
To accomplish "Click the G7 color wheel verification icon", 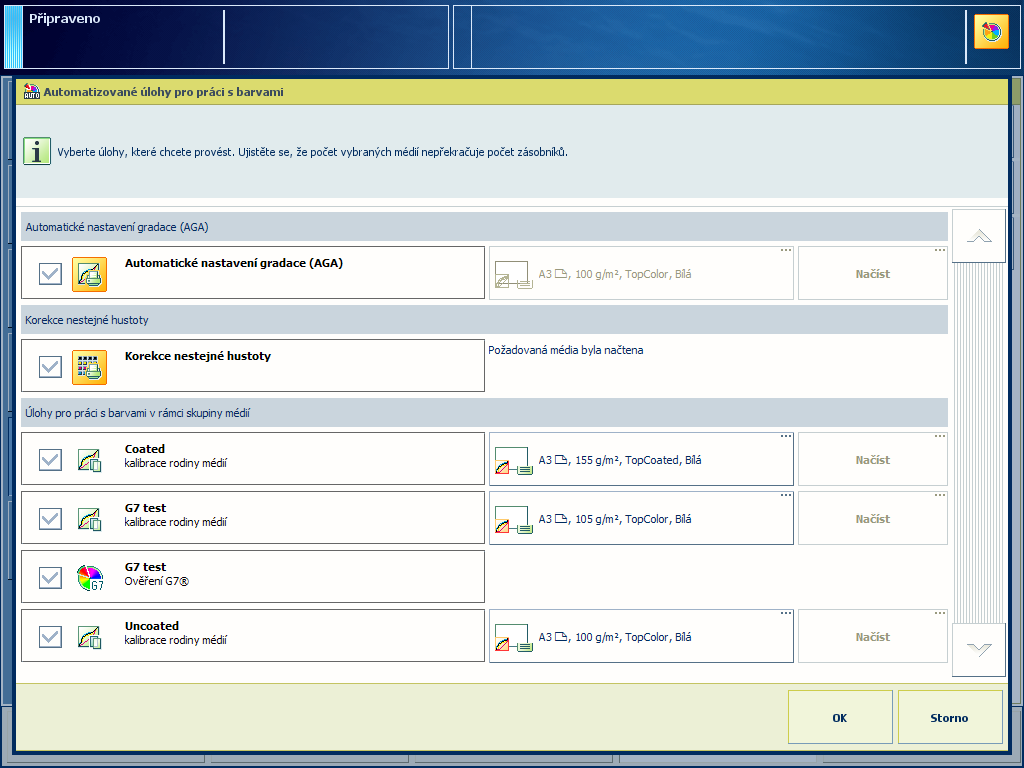I will [x=90, y=578].
